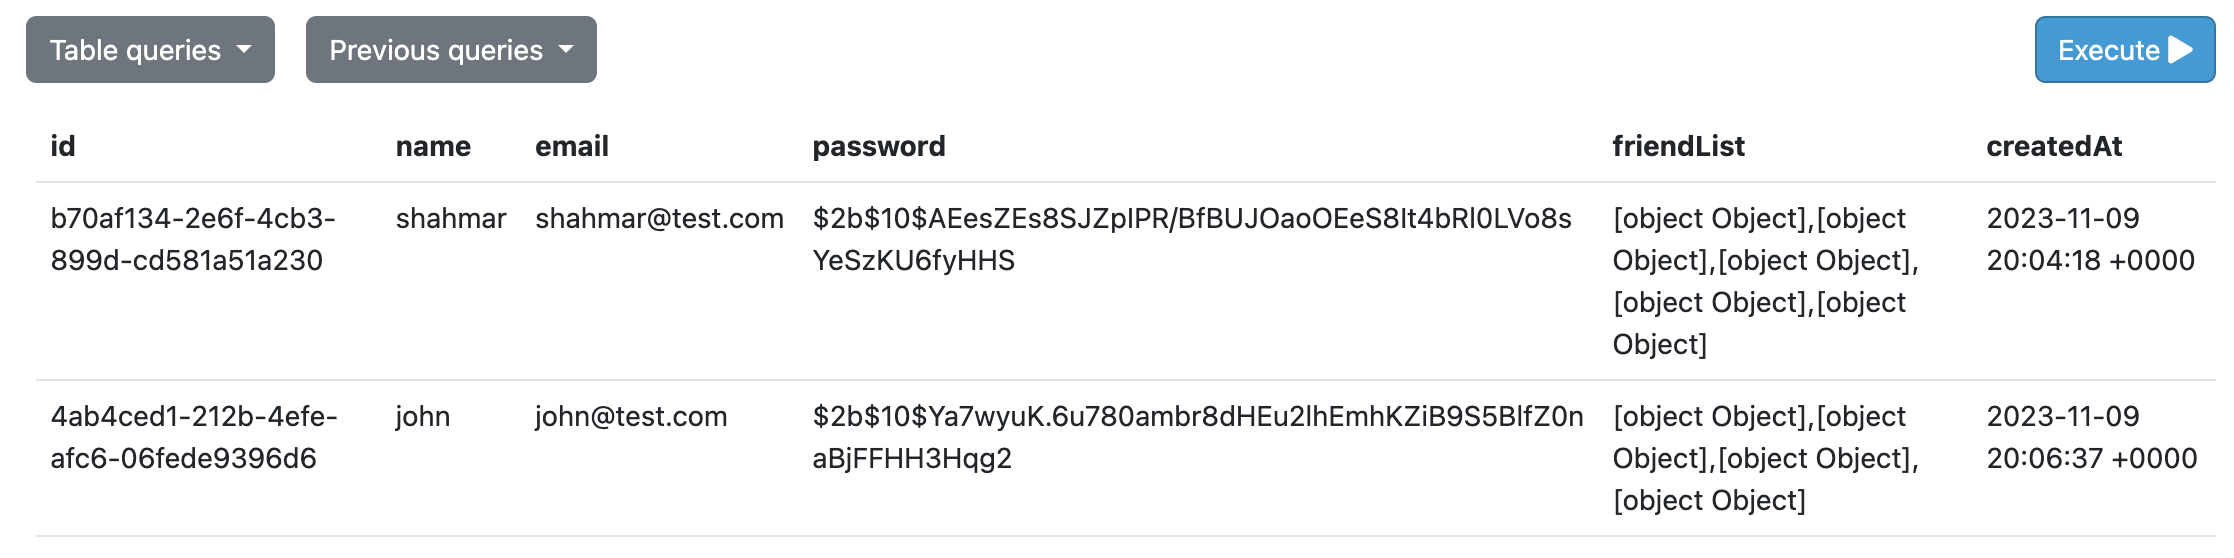Click the email column header
Image resolution: width=2234 pixels, height=558 pixels.
(x=572, y=146)
